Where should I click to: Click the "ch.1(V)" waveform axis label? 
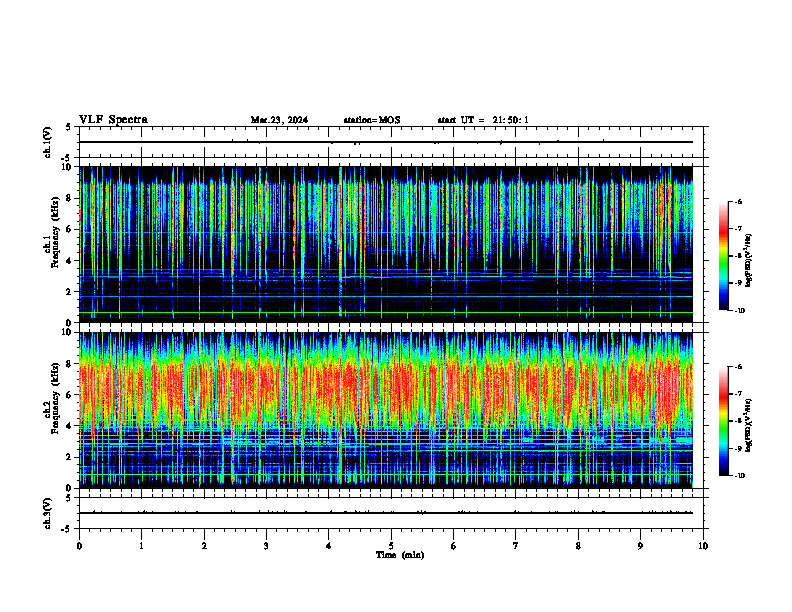click(48, 142)
